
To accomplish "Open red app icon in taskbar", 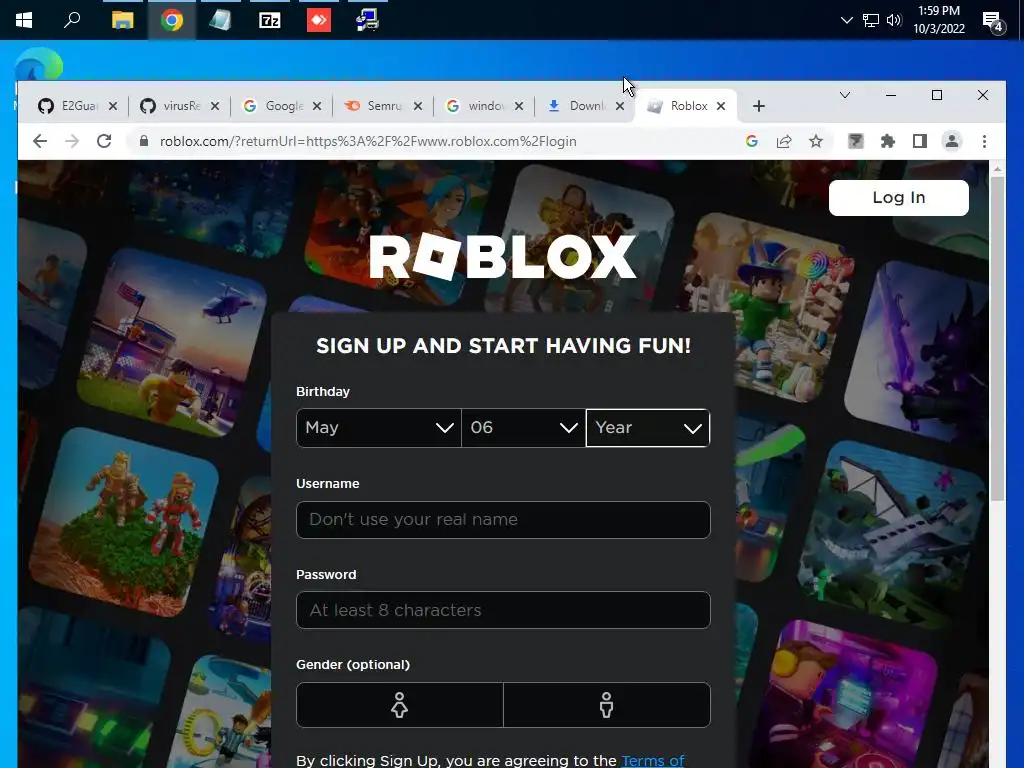I will [319, 20].
